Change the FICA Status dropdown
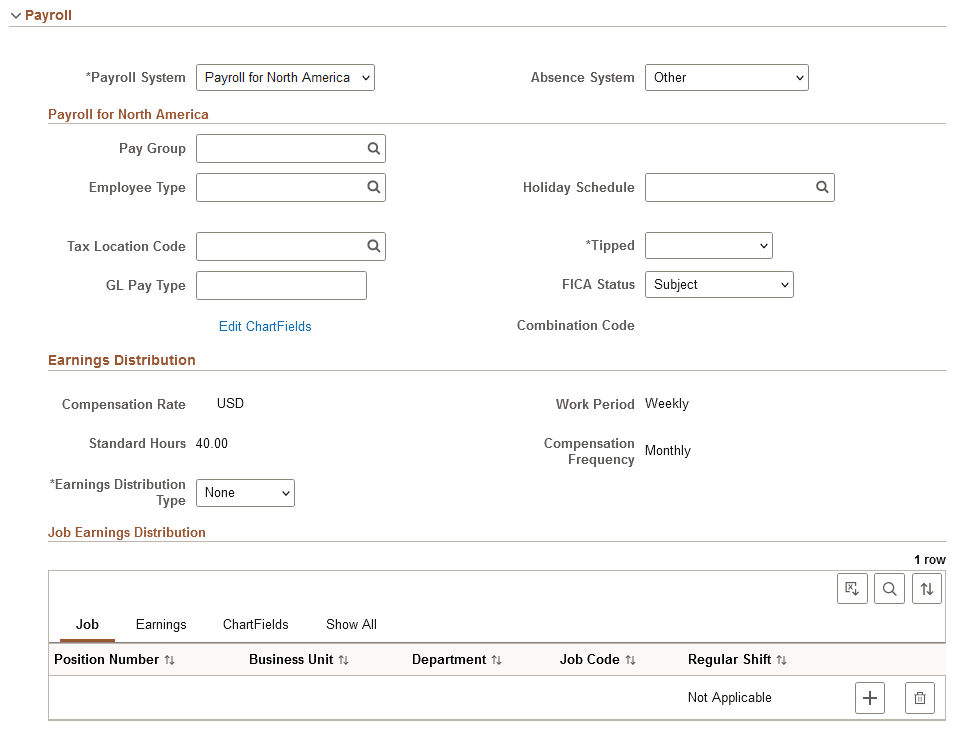Image resolution: width=956 pixels, height=729 pixels. tap(718, 284)
